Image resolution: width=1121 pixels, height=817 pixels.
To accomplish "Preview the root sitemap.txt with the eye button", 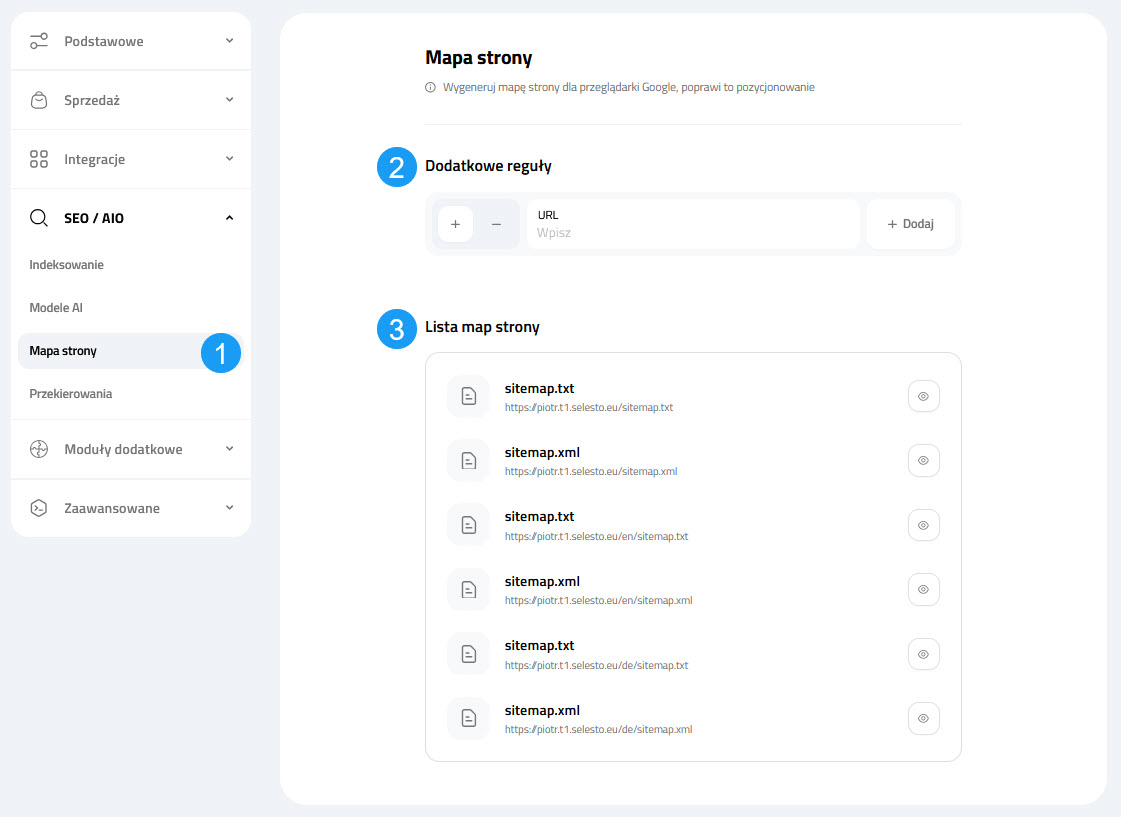I will [923, 396].
